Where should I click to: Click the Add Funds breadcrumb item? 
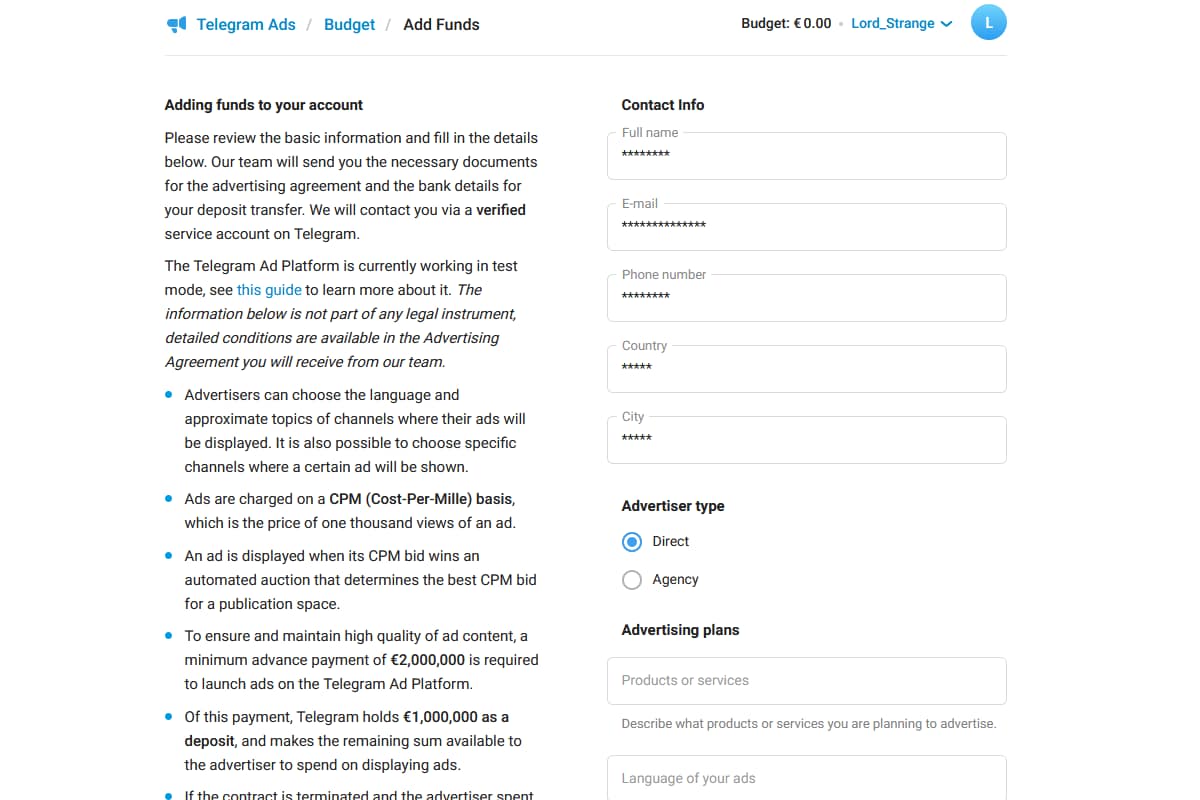[441, 25]
